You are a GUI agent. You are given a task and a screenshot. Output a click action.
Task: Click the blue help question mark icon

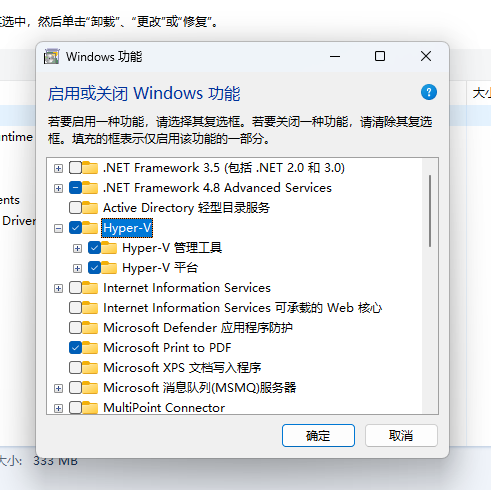point(429,92)
